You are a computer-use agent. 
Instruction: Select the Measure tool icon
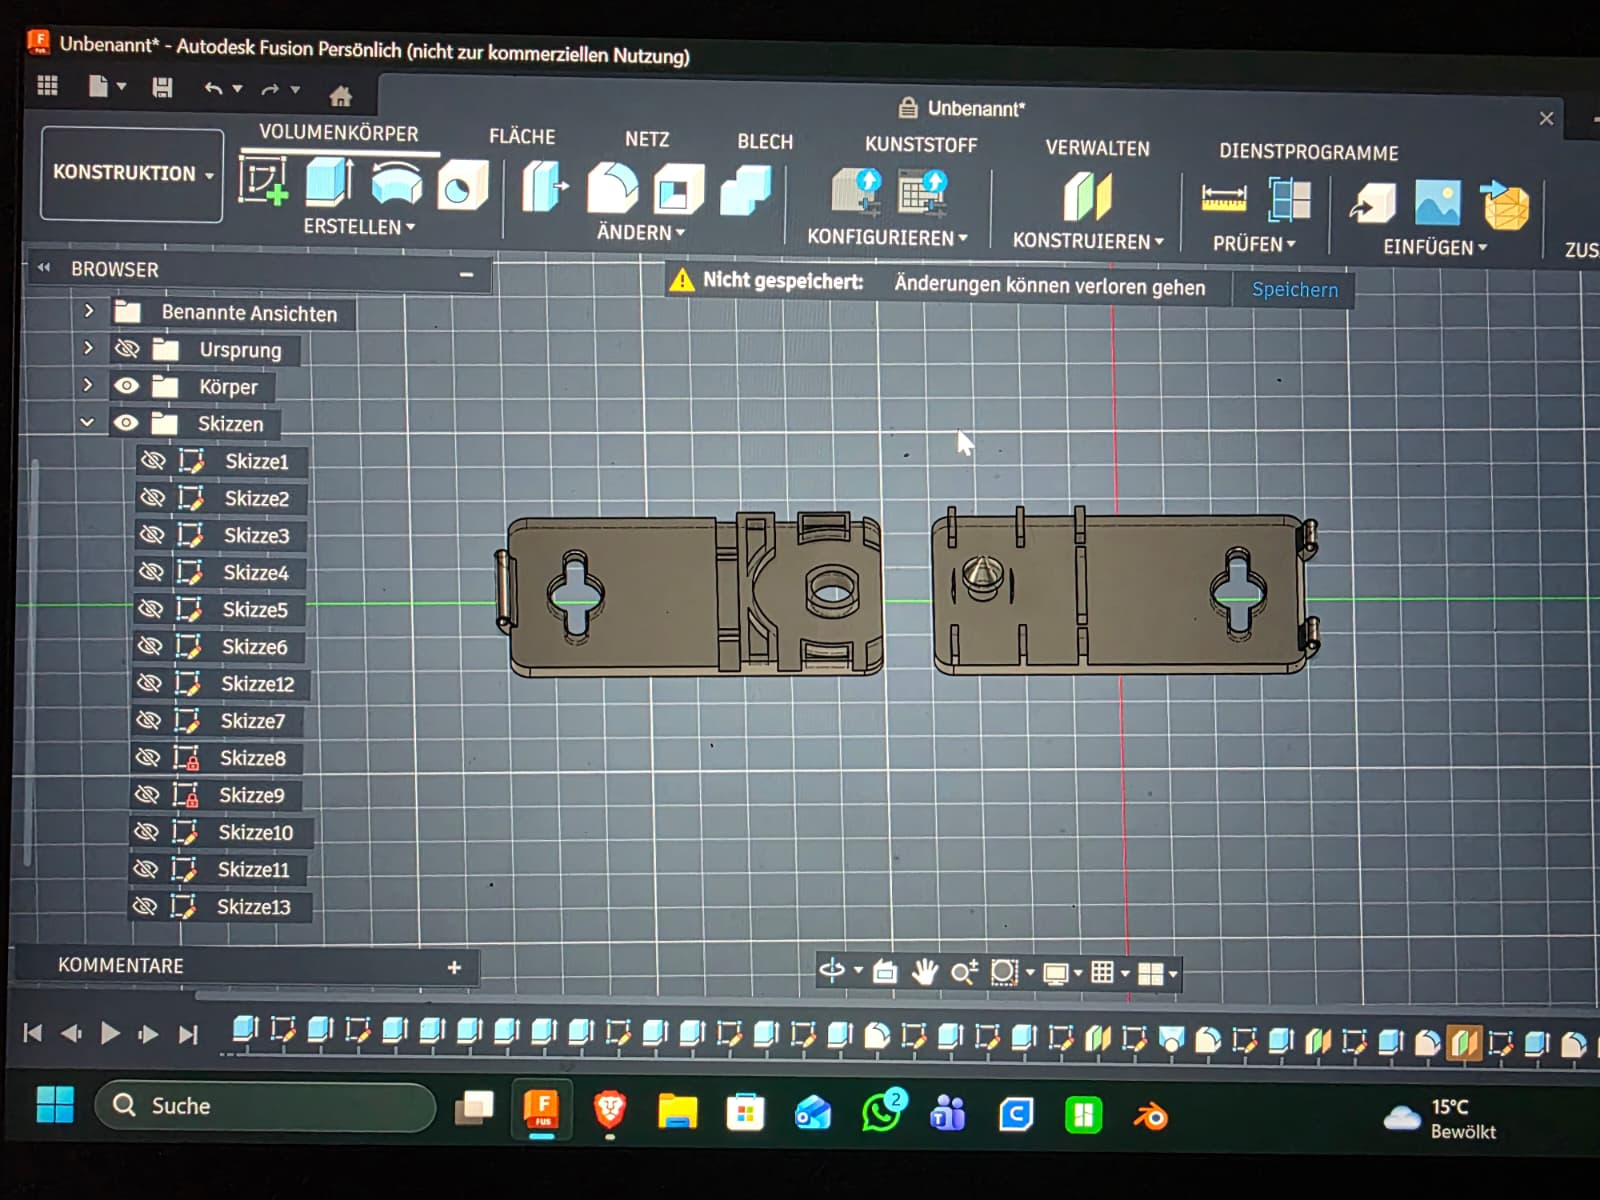point(1223,198)
